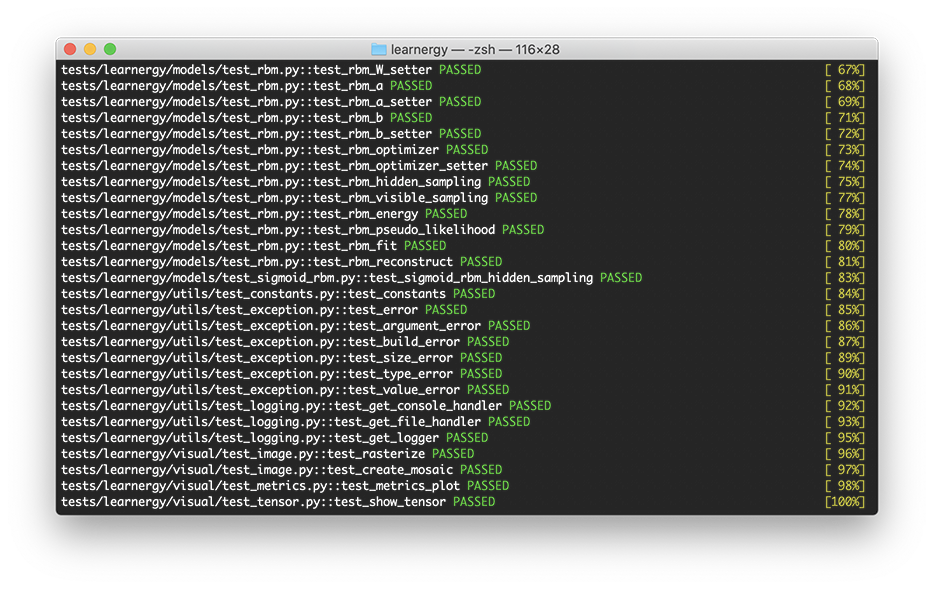Click PASSED after test_show_tensor

(474, 502)
